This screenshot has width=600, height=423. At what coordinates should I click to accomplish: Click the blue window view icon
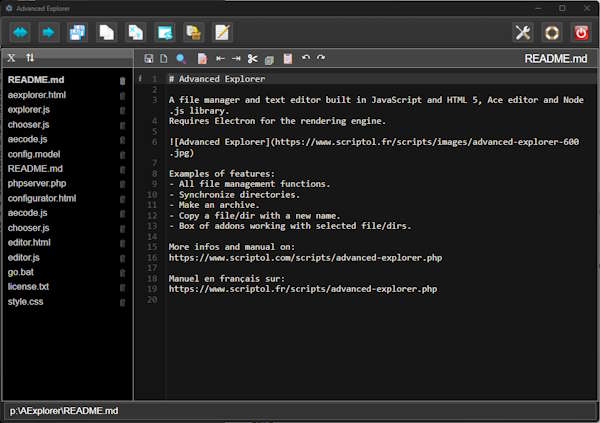tap(165, 33)
